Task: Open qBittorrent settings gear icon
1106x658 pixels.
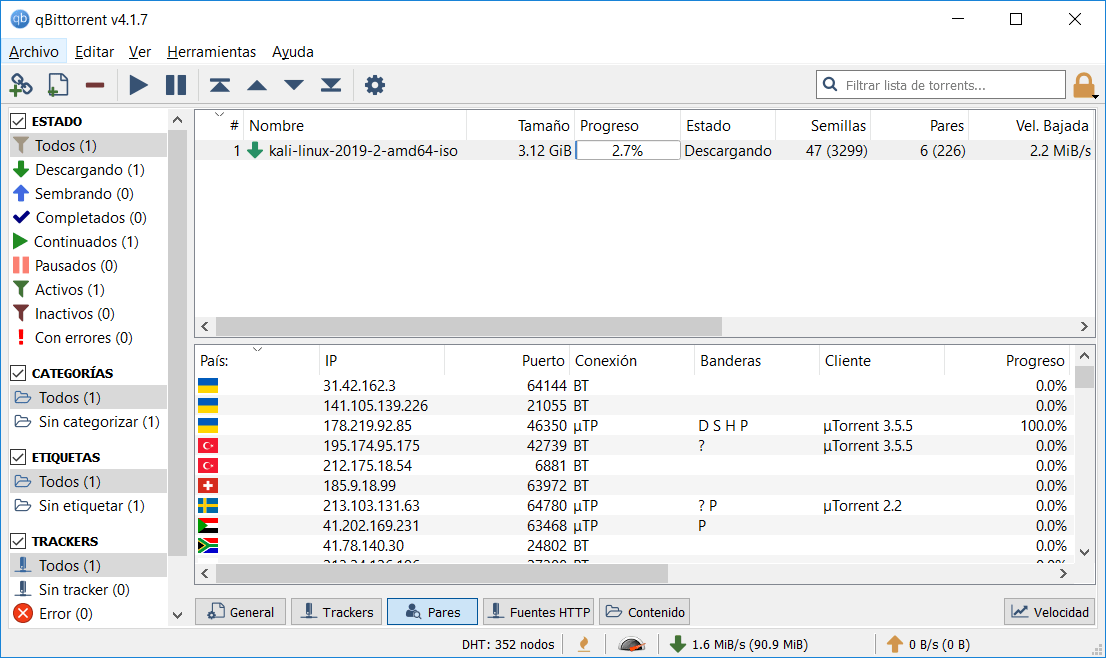Action: coord(374,85)
